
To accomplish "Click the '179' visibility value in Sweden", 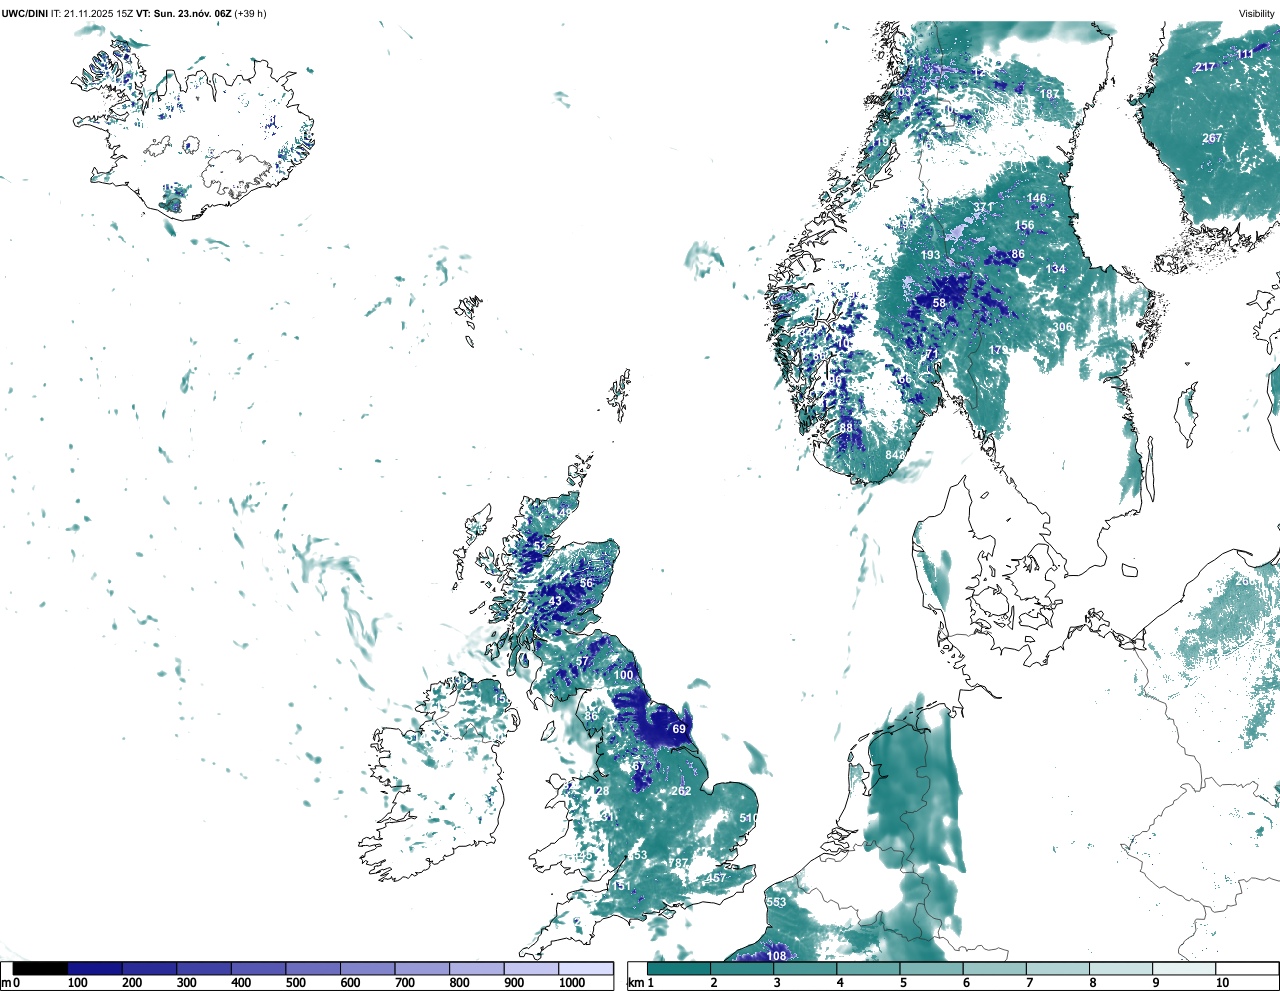I will click(999, 350).
